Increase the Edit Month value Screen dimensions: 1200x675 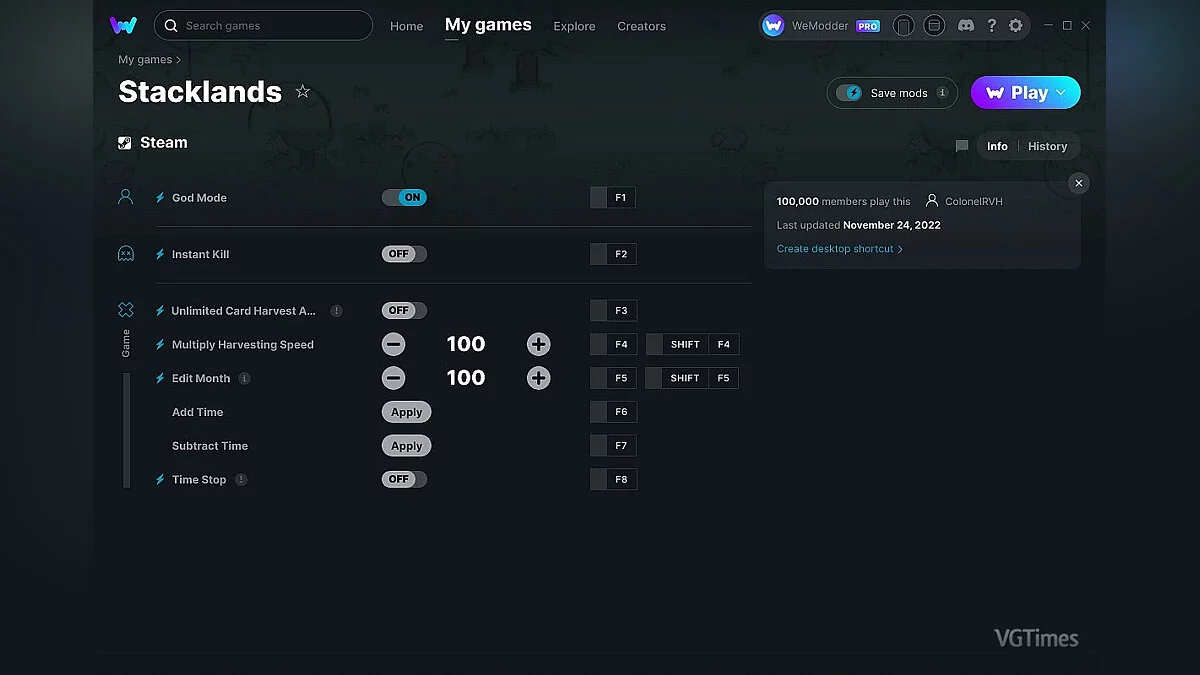click(539, 379)
